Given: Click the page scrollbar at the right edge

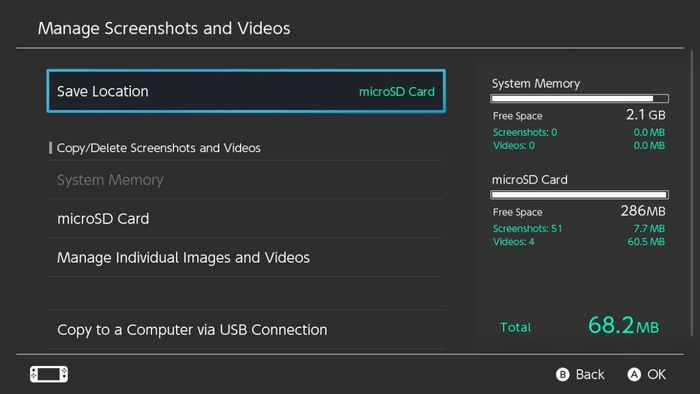Looking at the screenshot, I should [x=692, y=193].
